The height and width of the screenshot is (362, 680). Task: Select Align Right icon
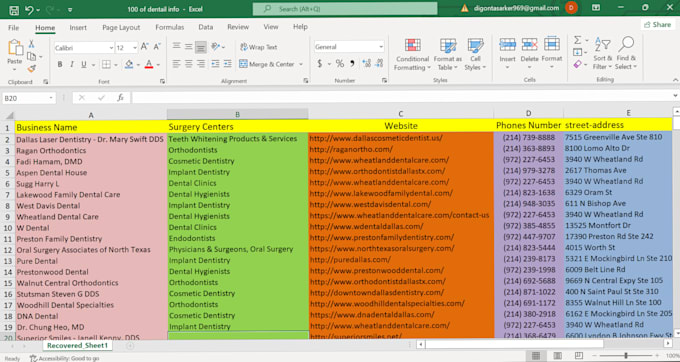(x=201, y=64)
